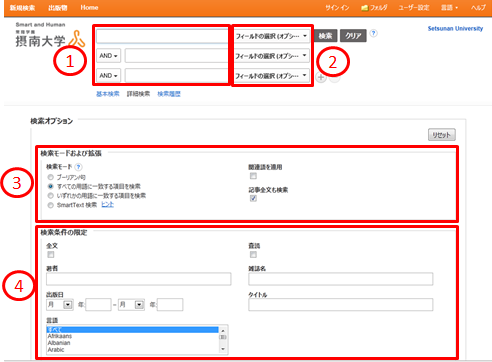The image size is (492, 362).
Task: Click the ヒント link next to SmartText
Action: tap(107, 205)
